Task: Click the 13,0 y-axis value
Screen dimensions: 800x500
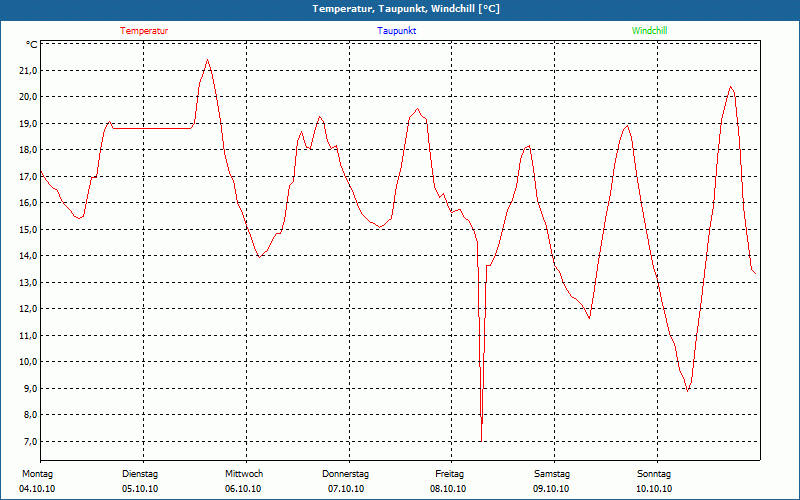Action: (x=29, y=283)
